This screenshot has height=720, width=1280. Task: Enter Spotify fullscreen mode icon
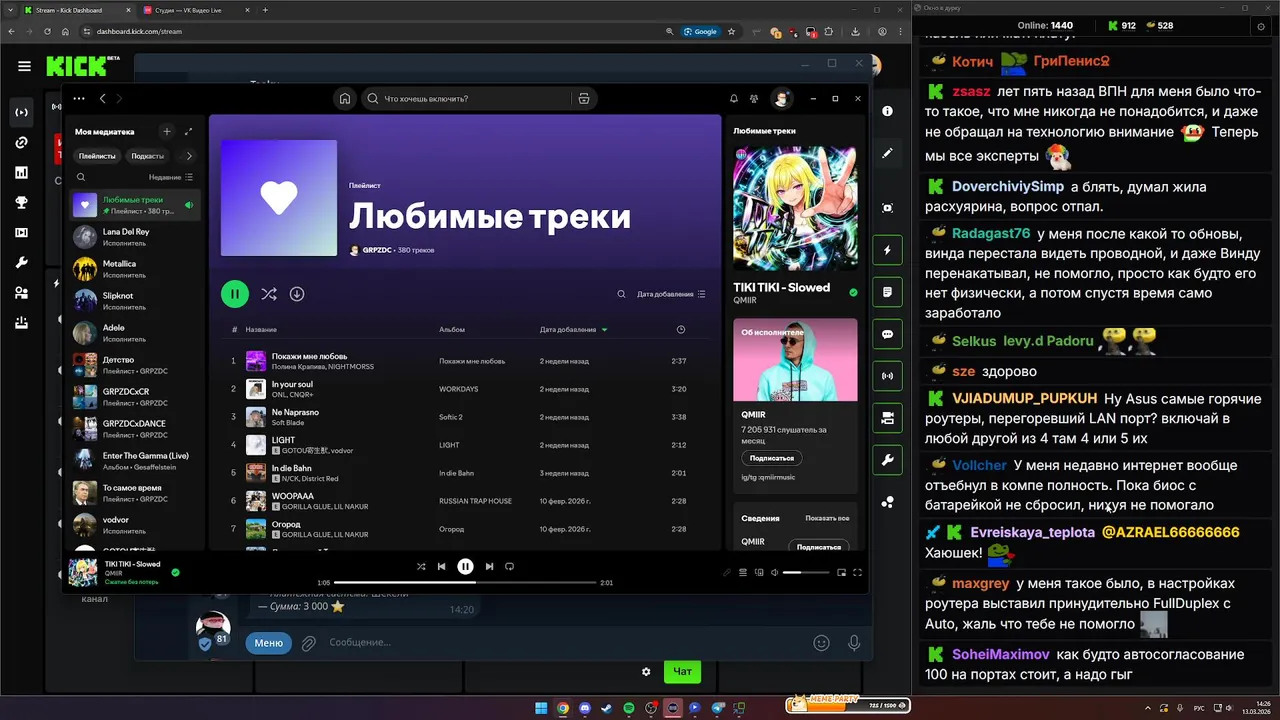click(857, 572)
